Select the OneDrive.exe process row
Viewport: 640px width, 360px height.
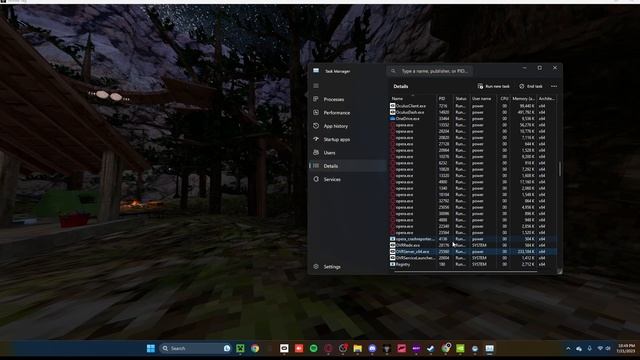coord(473,118)
